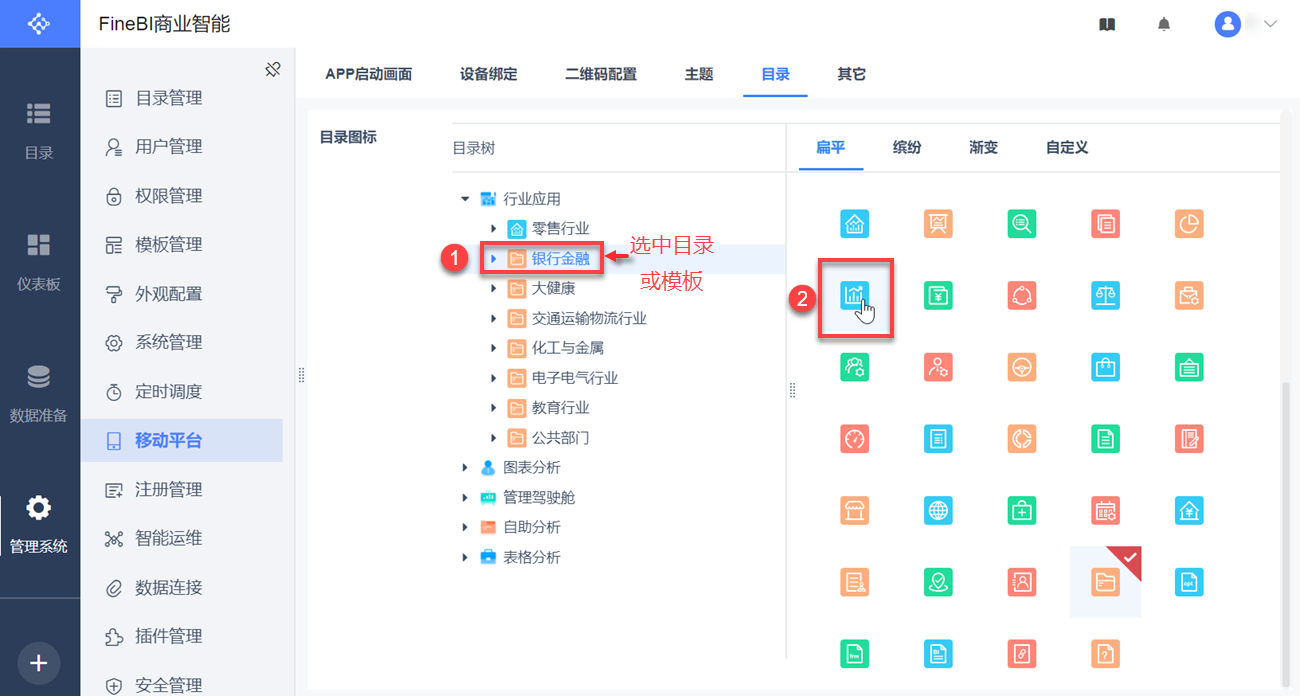Expand the 图表分析 directory node

point(465,468)
